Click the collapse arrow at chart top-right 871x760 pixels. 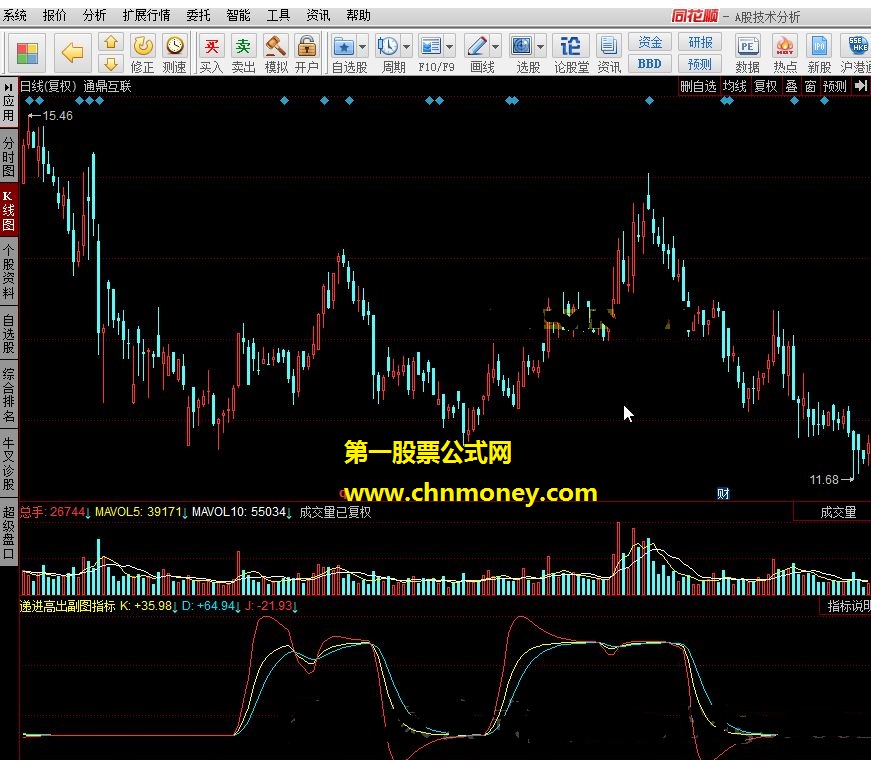click(860, 86)
